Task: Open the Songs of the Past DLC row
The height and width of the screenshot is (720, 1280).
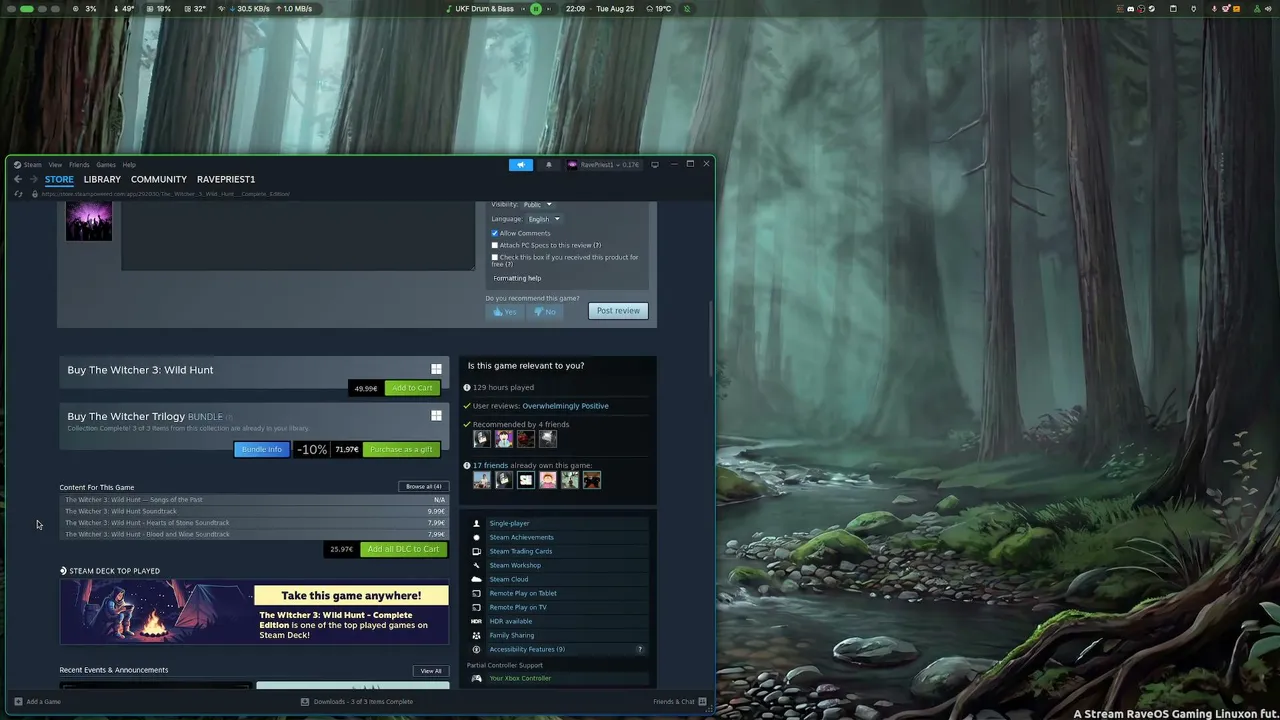Action: [x=254, y=499]
